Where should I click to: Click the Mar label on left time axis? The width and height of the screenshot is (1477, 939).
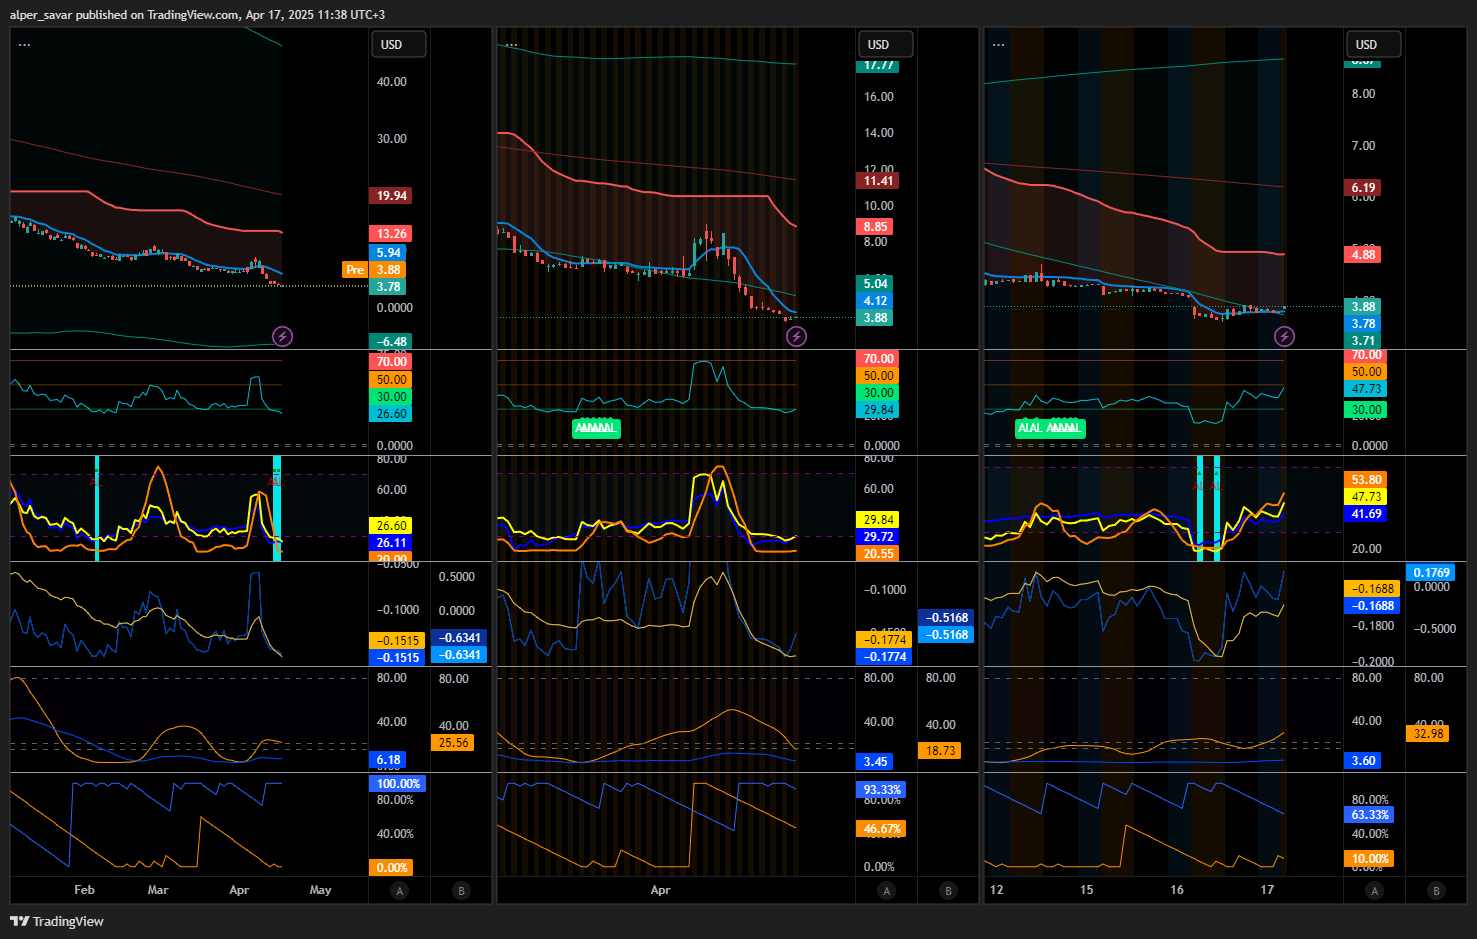[158, 890]
